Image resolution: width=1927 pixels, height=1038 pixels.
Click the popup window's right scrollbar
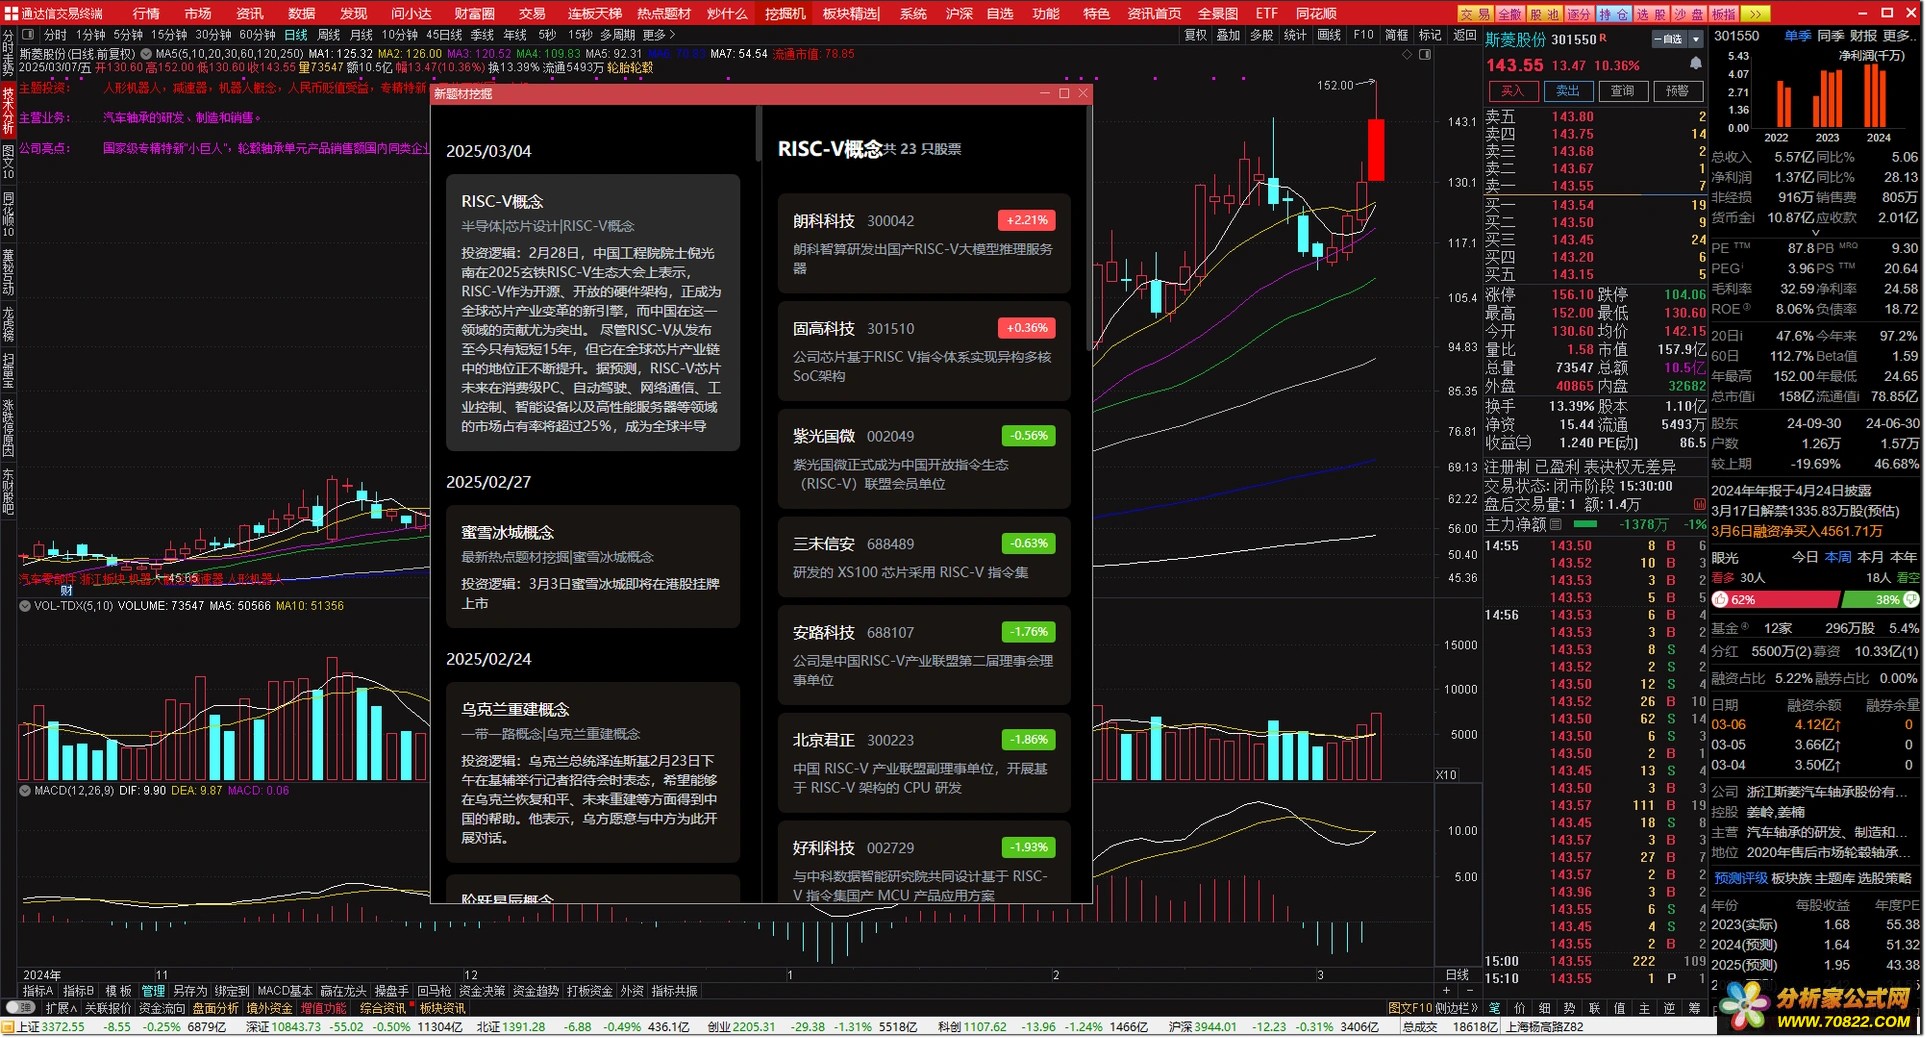(x=1088, y=228)
